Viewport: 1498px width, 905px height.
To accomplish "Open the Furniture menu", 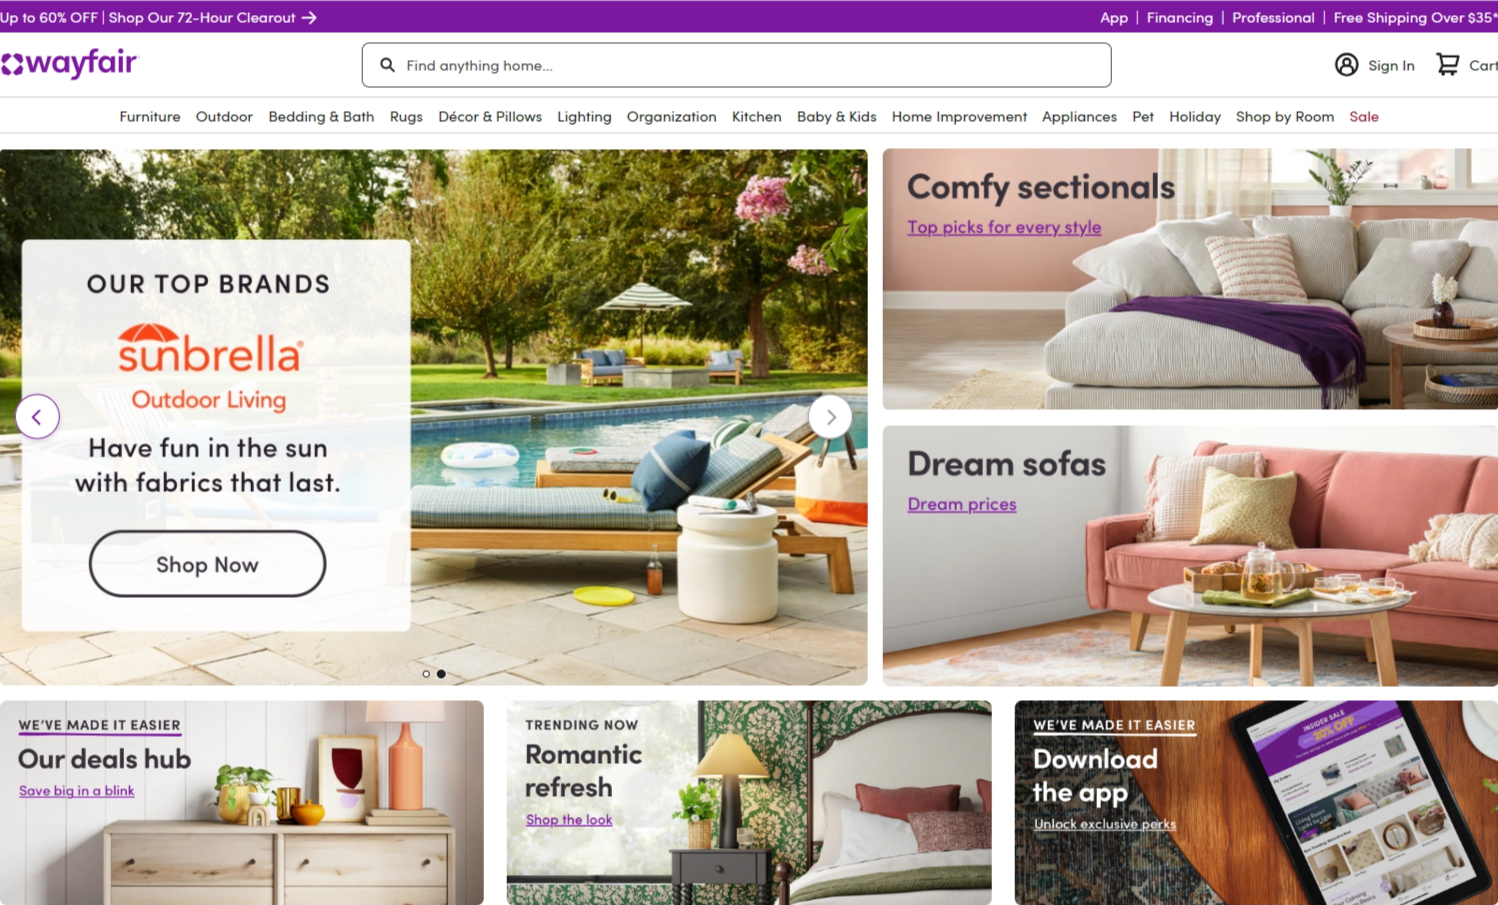I will point(150,117).
